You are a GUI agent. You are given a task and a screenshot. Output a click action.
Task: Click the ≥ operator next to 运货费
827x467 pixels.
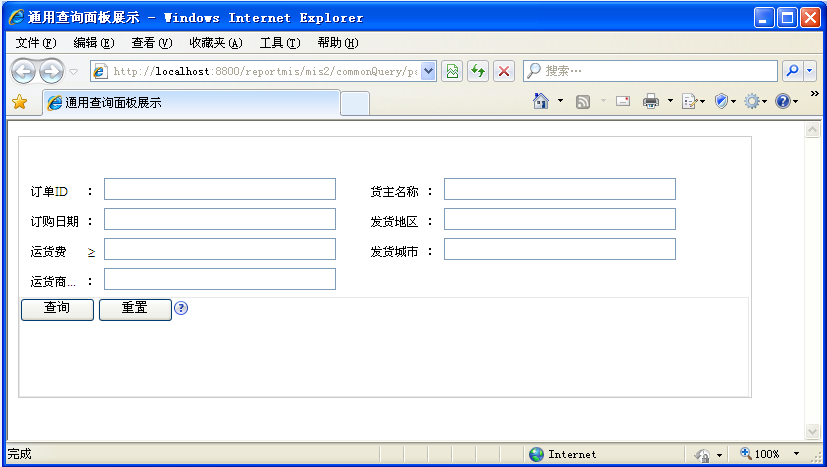[x=91, y=253]
